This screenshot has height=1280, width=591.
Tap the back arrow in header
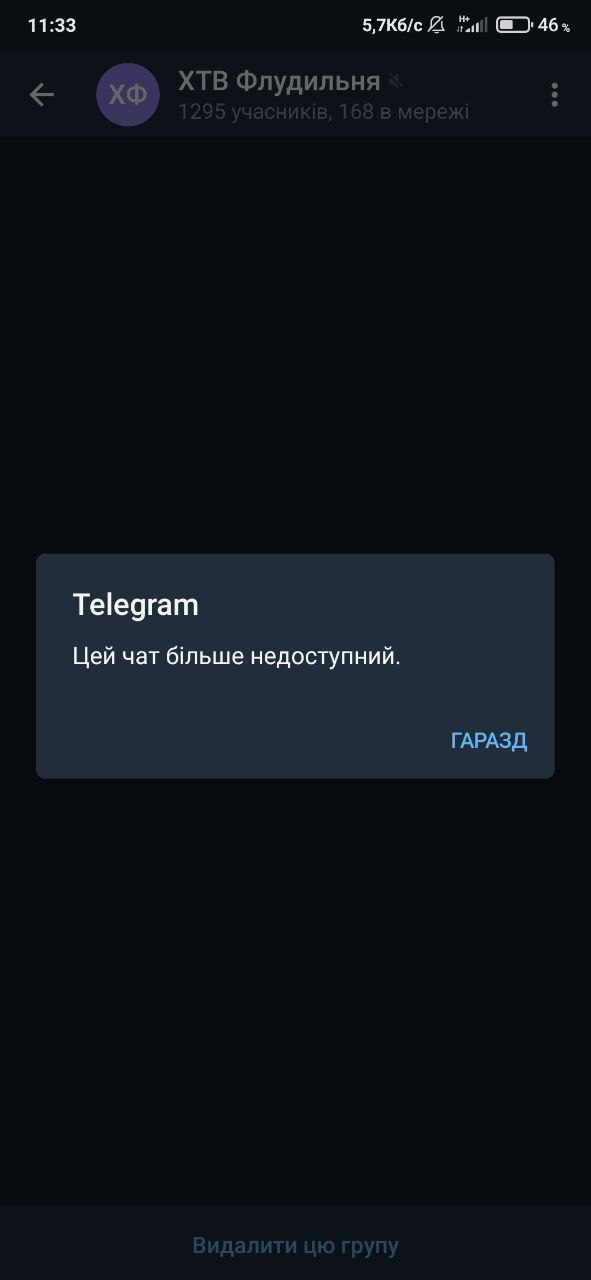pyautogui.click(x=41, y=95)
